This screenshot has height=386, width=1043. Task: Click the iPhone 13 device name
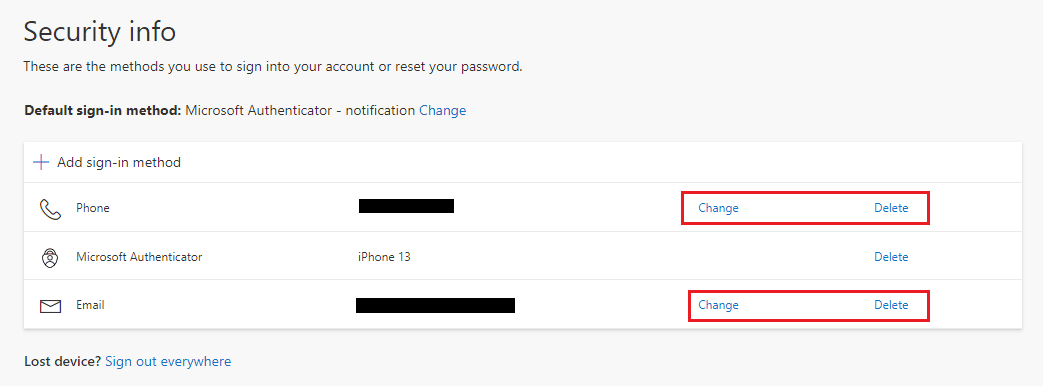[384, 256]
